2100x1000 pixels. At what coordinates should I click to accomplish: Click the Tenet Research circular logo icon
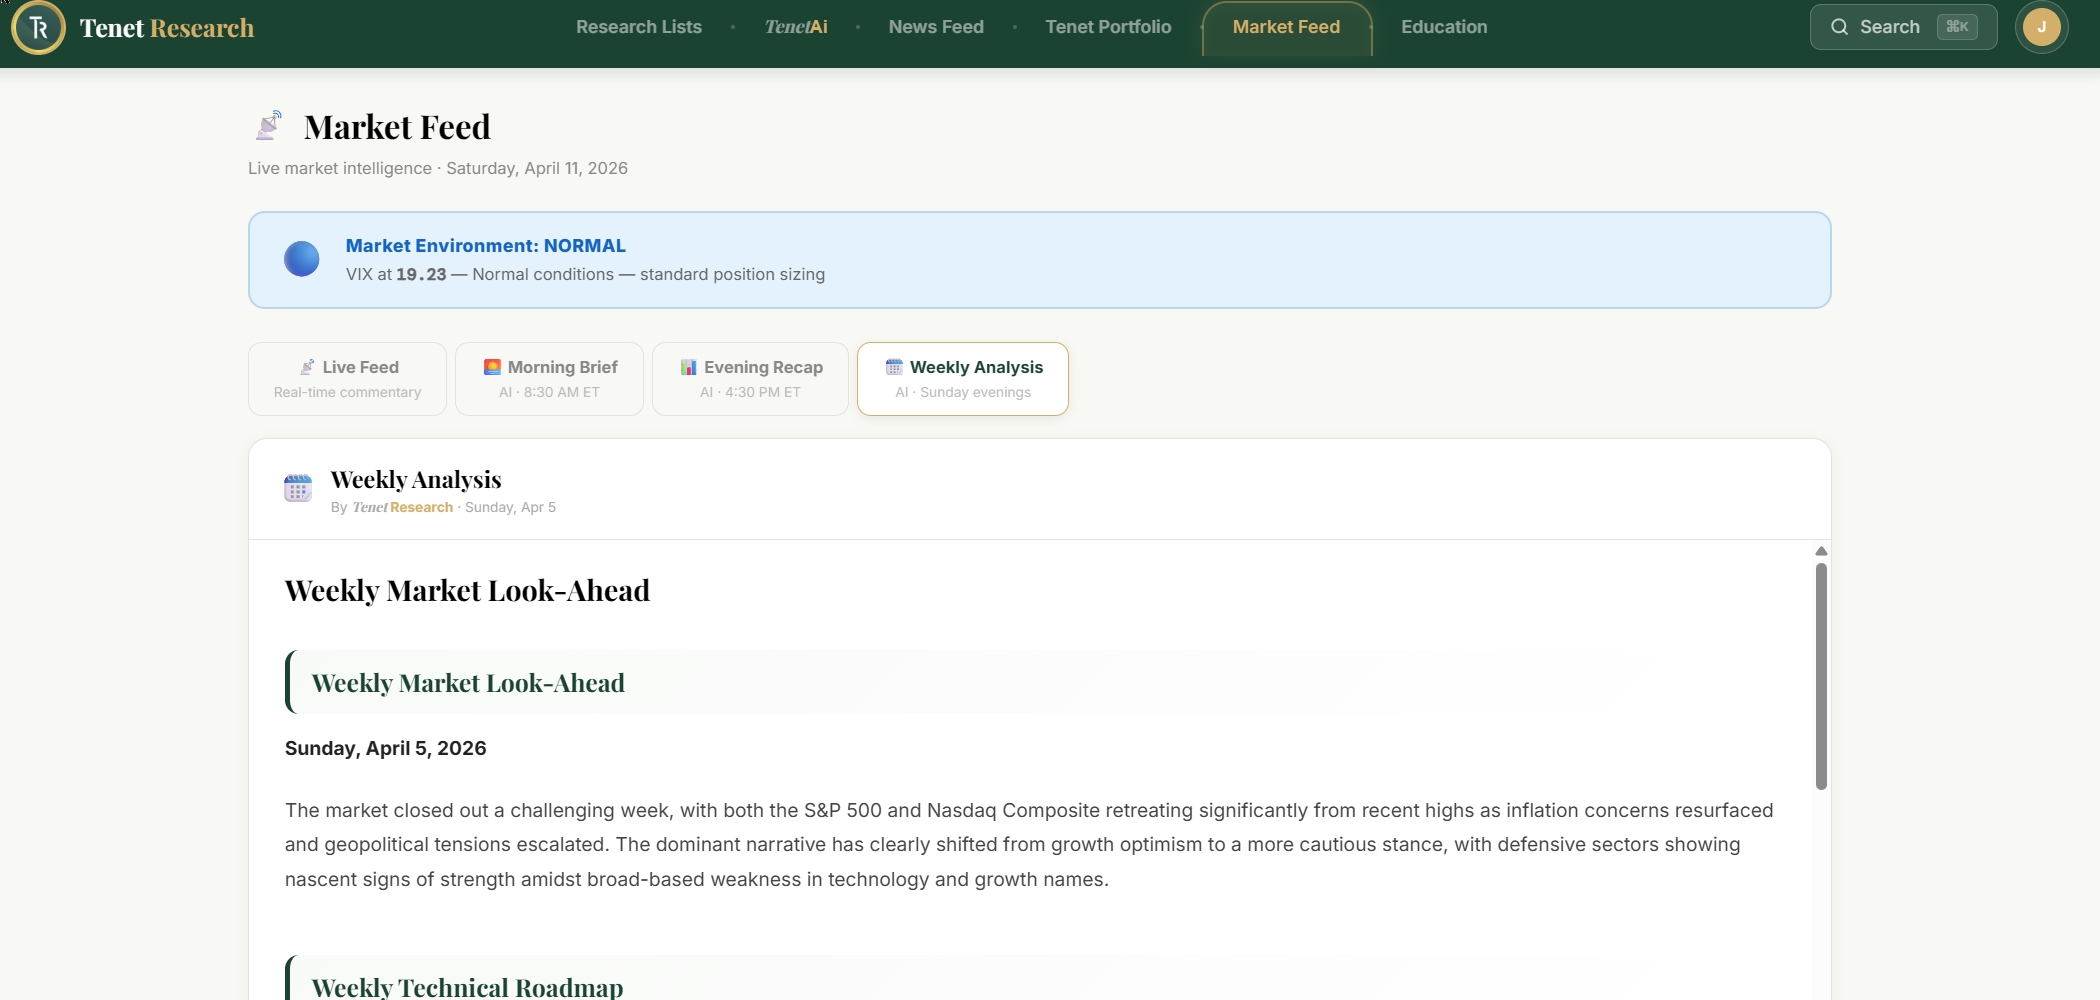tap(38, 27)
